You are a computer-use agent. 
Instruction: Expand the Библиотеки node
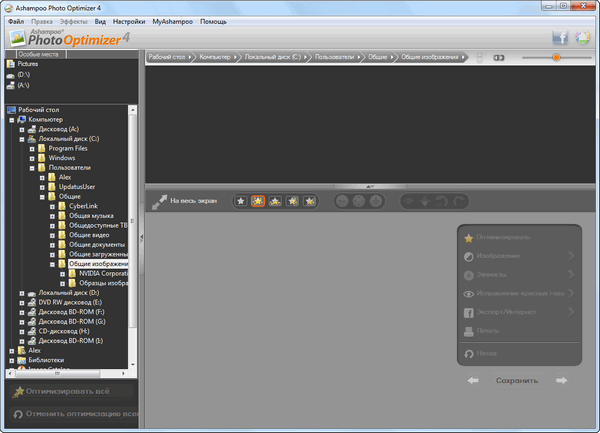[x=12, y=361]
